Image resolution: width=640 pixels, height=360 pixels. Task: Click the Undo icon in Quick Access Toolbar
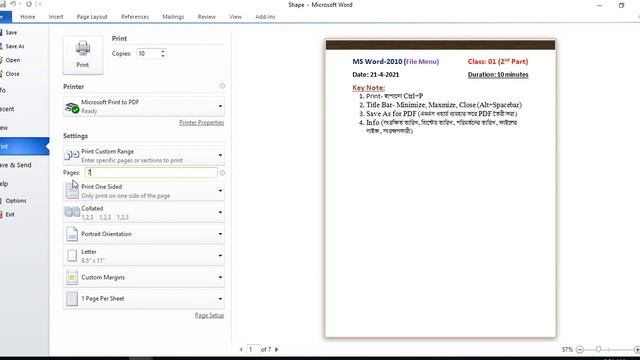click(x=13, y=4)
